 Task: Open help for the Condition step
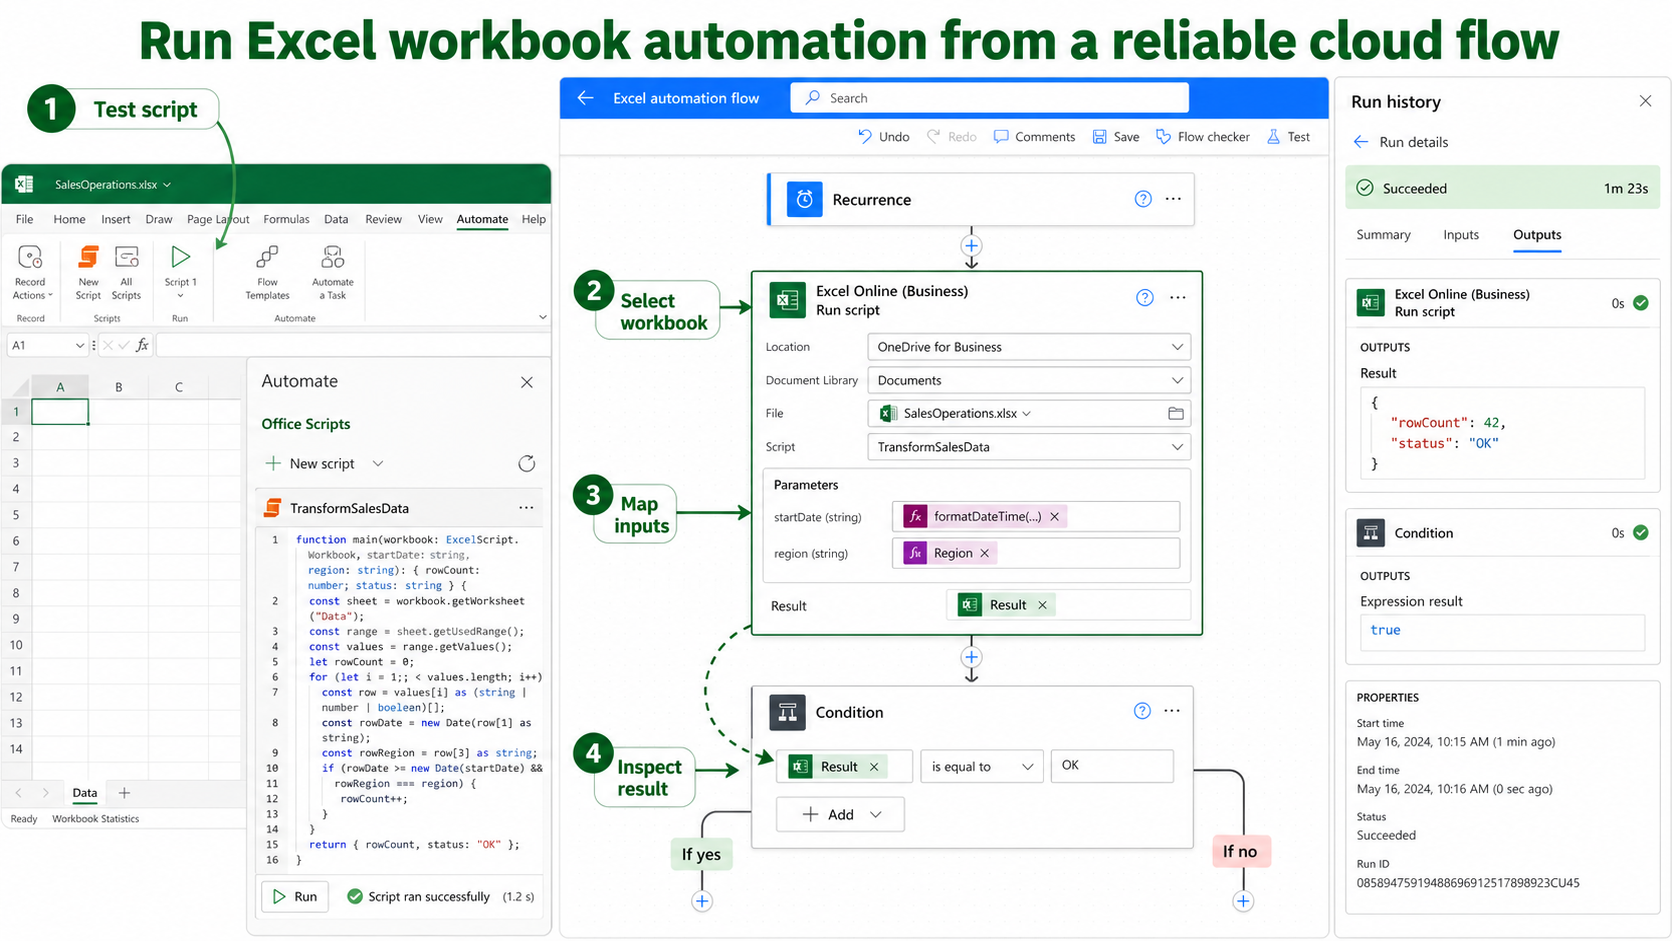(1142, 711)
